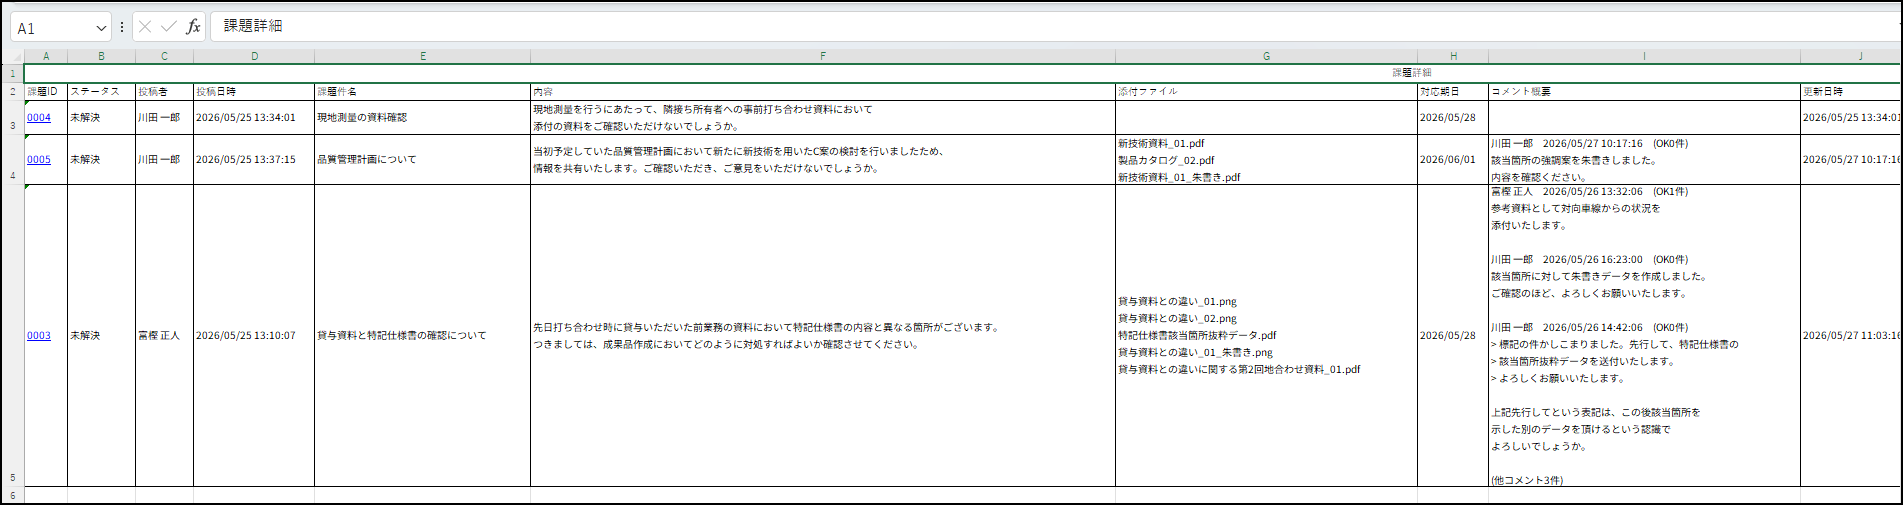The width and height of the screenshot is (1903, 505).
Task: Click the 内容 header cell
Action: (823, 92)
